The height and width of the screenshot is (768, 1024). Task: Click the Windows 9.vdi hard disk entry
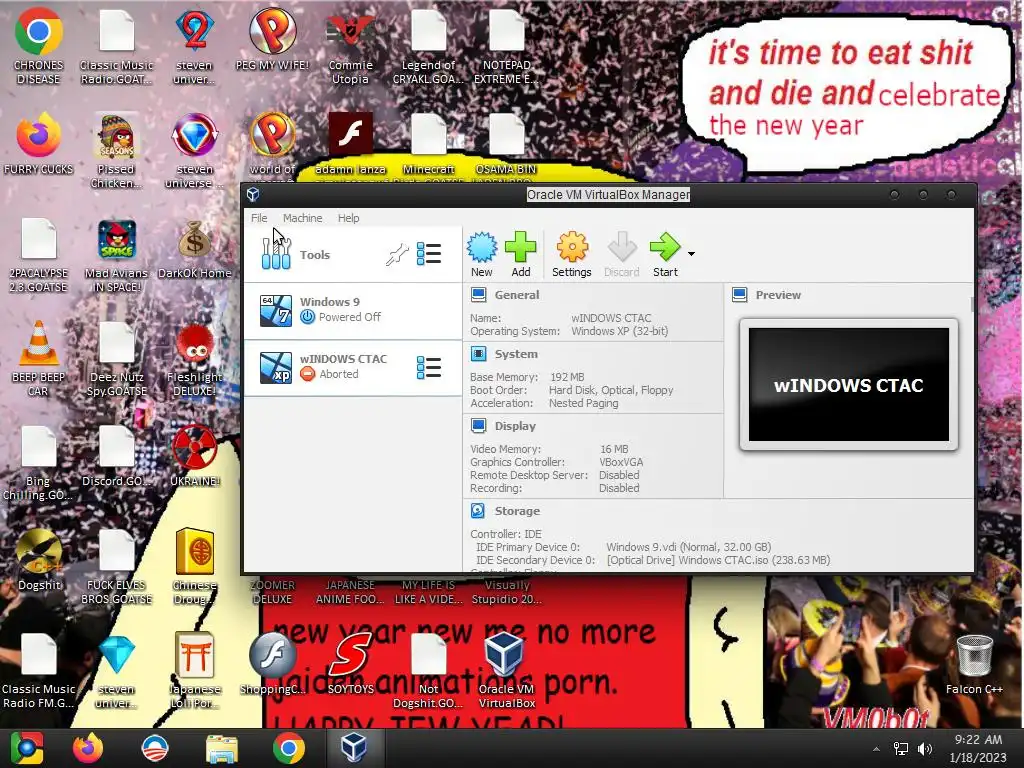point(689,547)
